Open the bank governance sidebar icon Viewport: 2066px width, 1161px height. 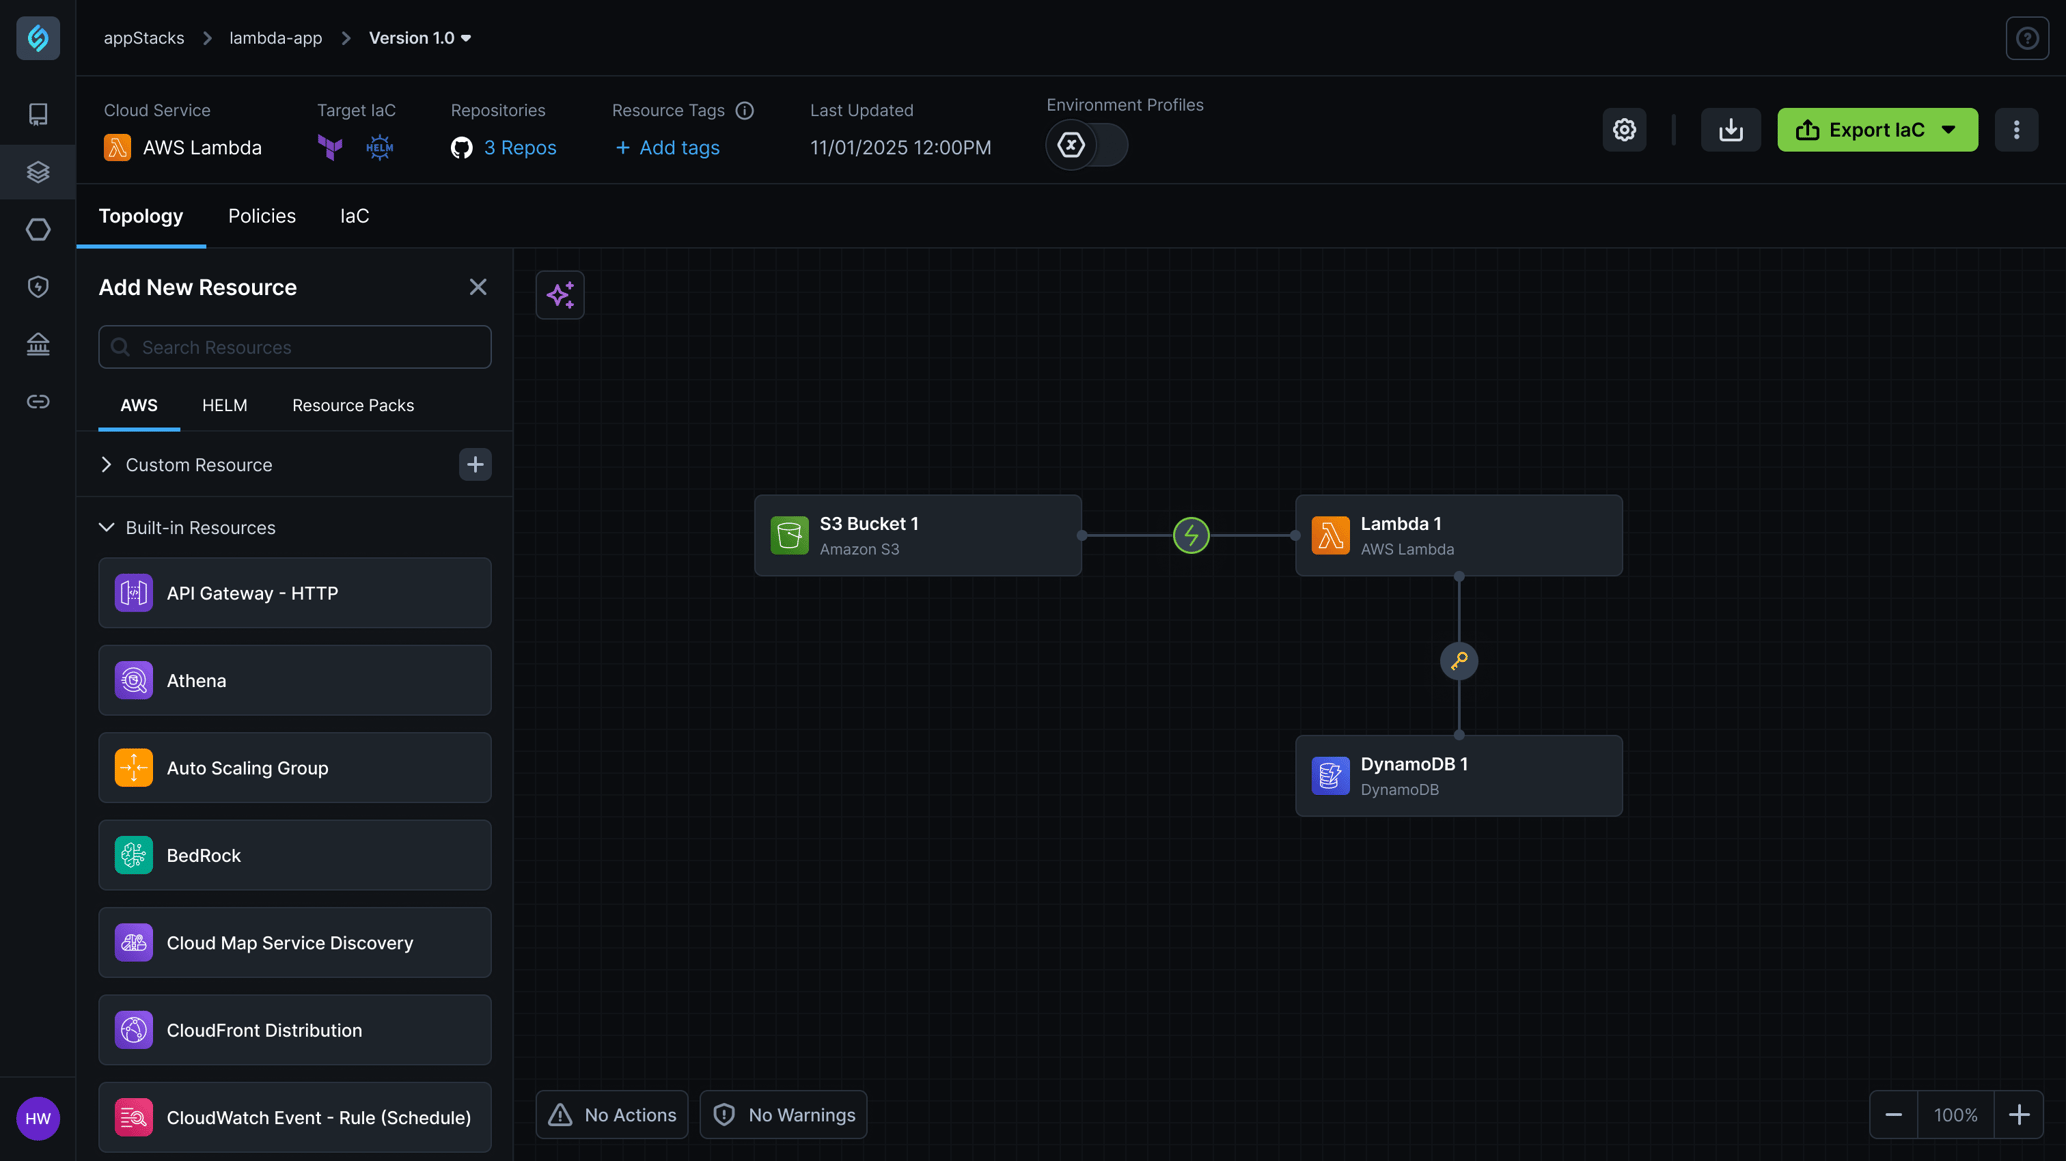[x=38, y=344]
